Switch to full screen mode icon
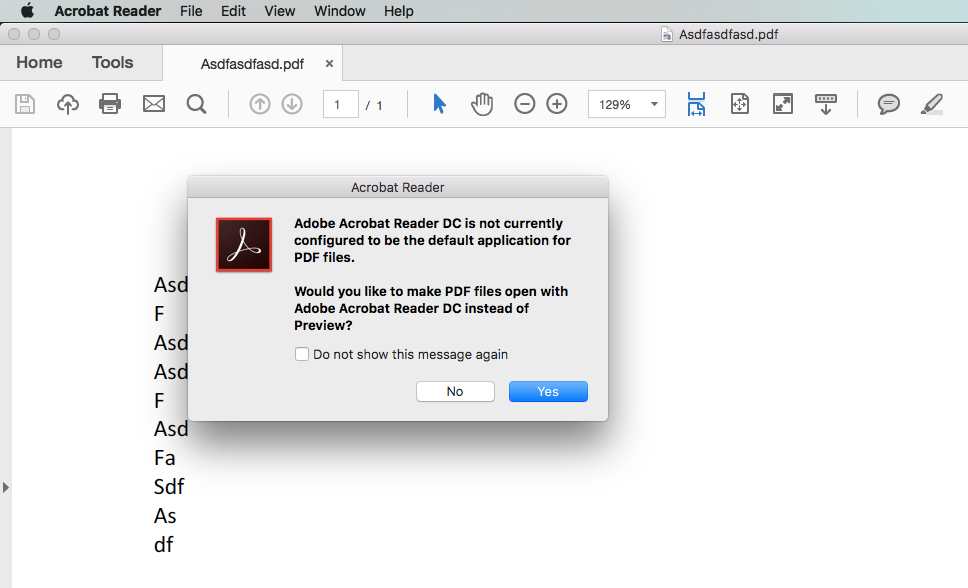The width and height of the screenshot is (968, 588). (x=783, y=104)
